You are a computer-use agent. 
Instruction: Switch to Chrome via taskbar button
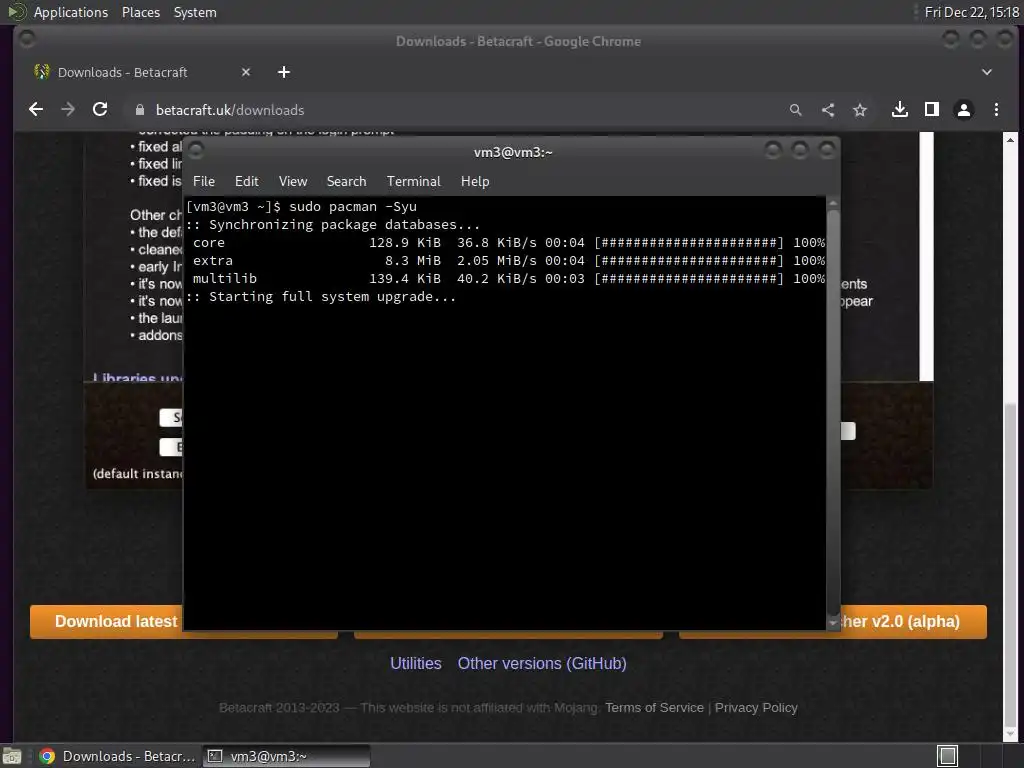coord(118,756)
